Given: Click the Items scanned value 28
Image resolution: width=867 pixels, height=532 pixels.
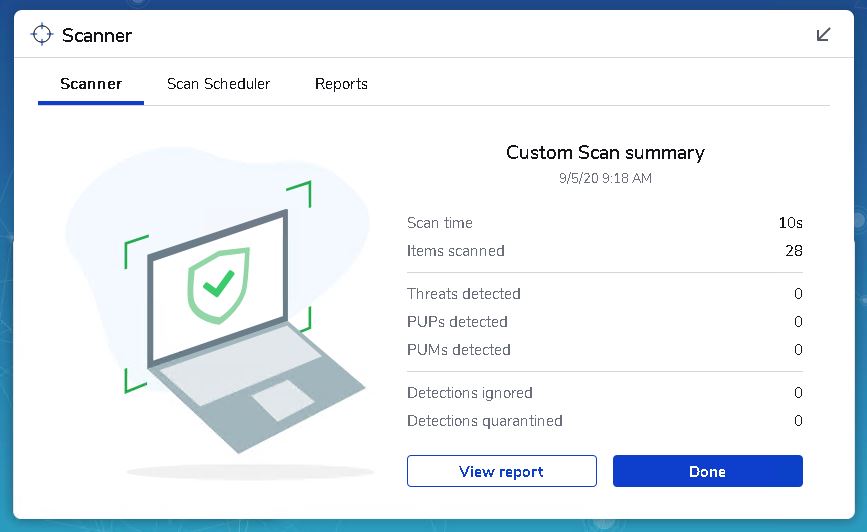Looking at the screenshot, I should 793,251.
